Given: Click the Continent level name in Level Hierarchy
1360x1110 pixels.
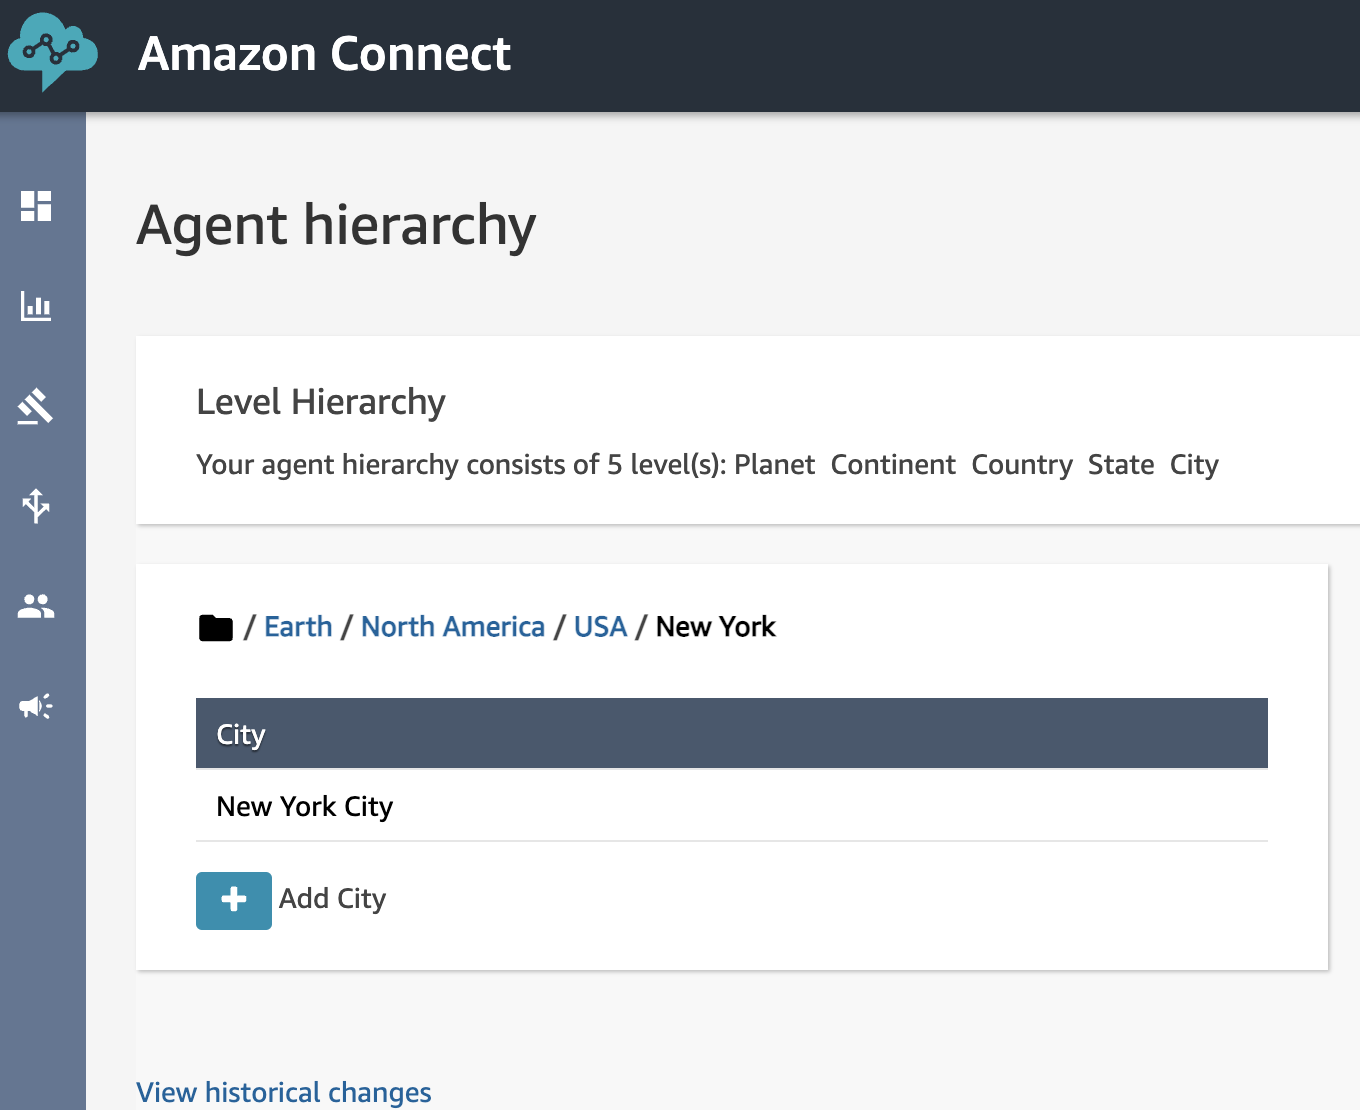Looking at the screenshot, I should 893,465.
